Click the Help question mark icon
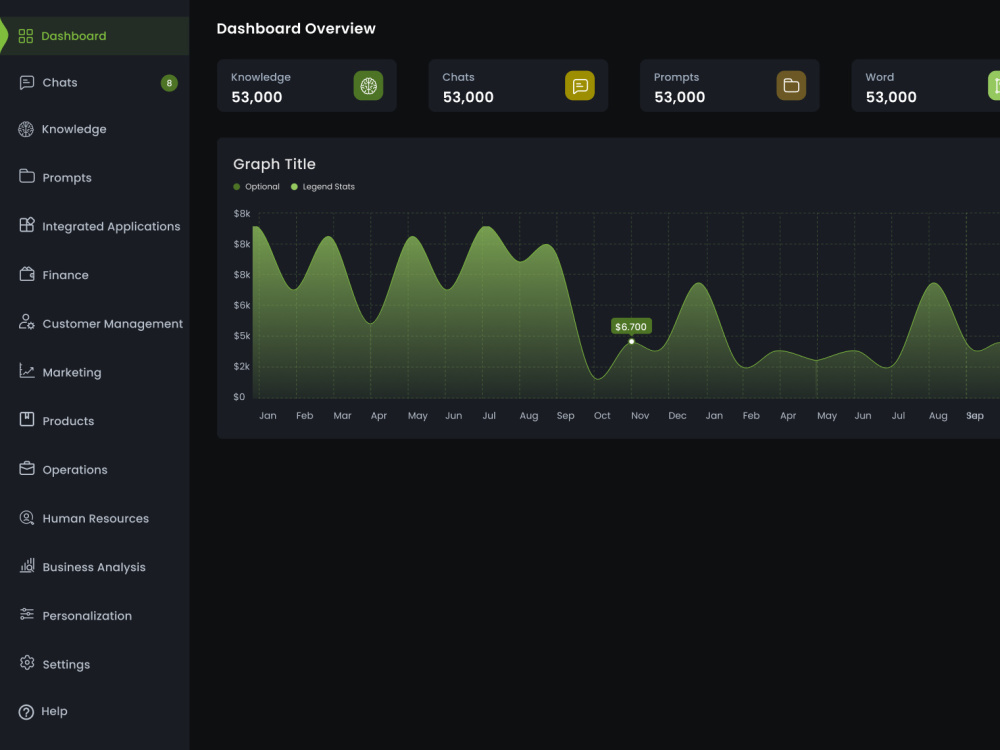The image size is (1000, 750). point(26,712)
